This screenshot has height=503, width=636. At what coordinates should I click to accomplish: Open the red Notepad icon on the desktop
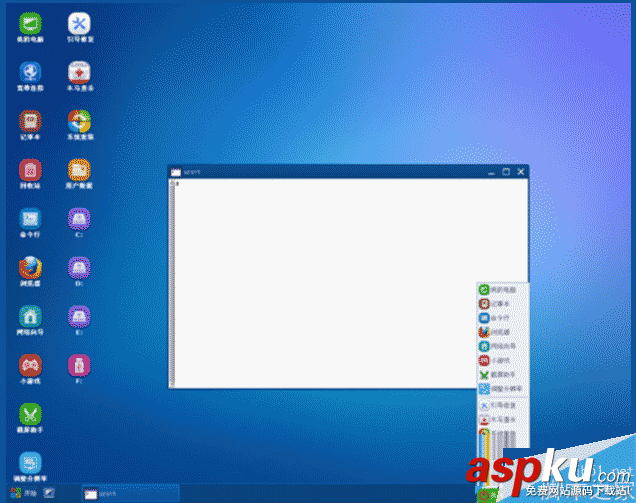click(x=30, y=125)
